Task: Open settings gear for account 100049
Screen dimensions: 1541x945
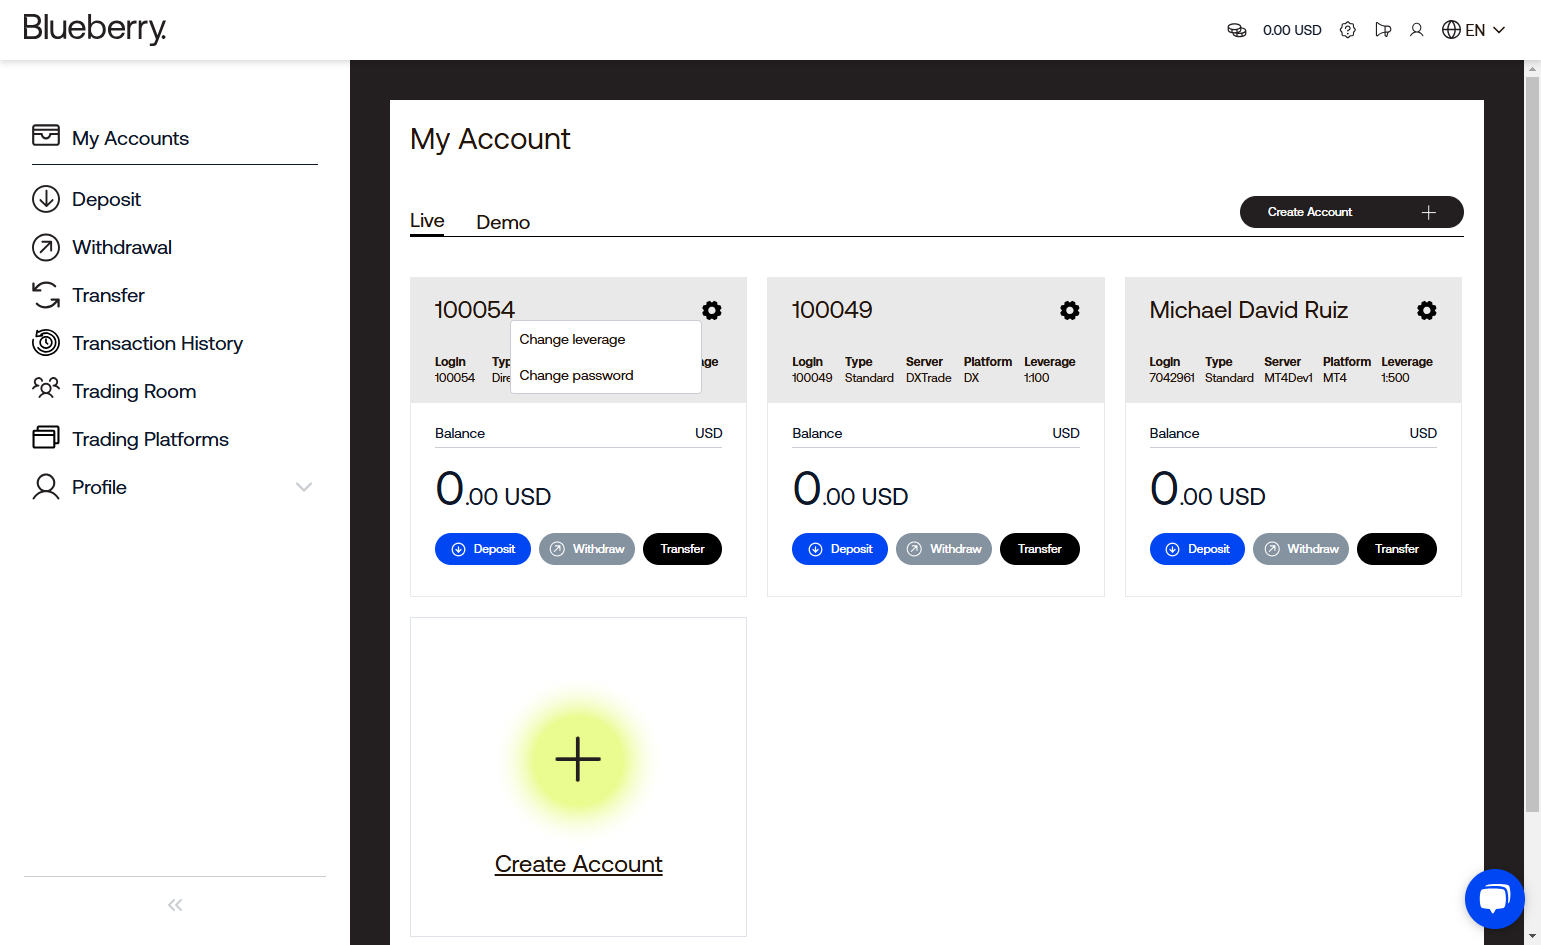Action: pyautogui.click(x=1070, y=310)
